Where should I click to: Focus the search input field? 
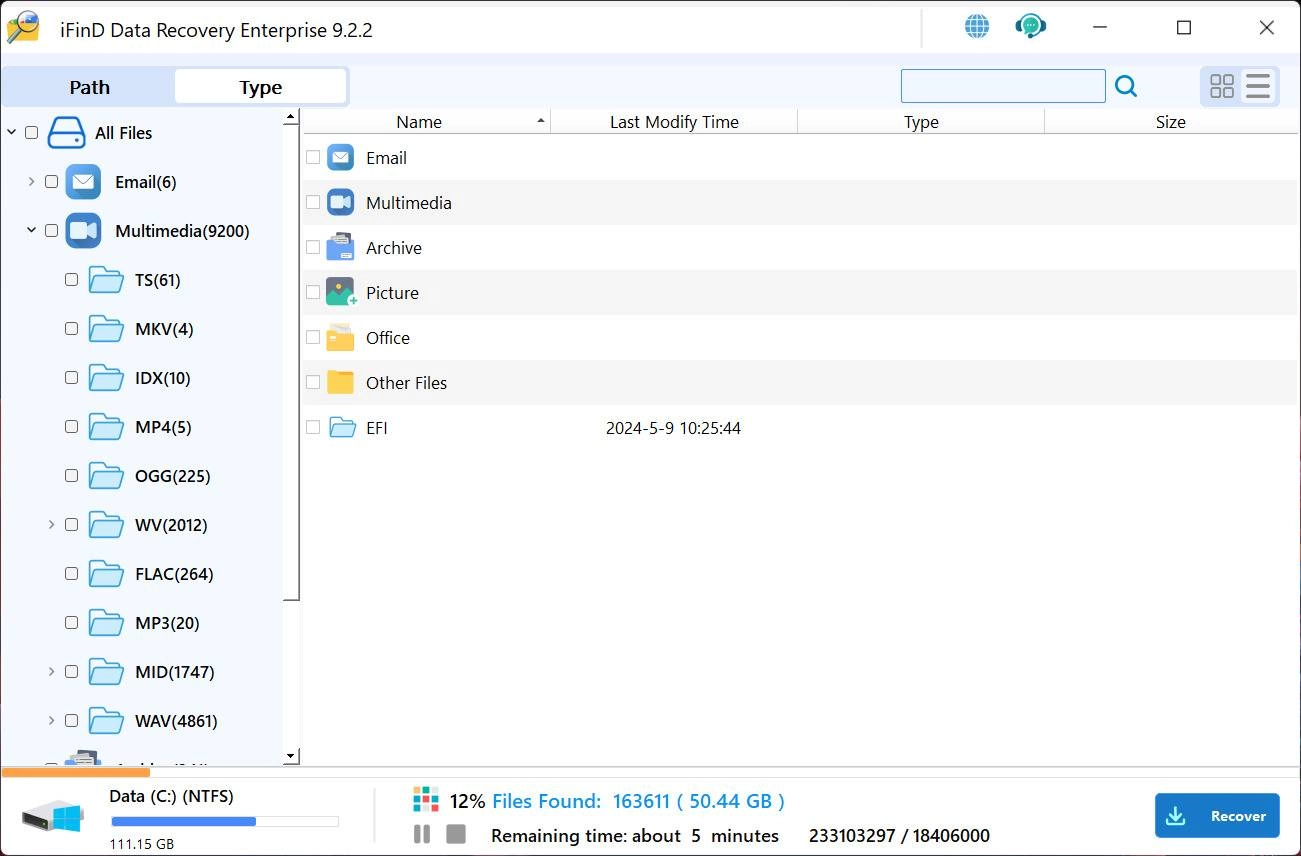[x=1003, y=86]
